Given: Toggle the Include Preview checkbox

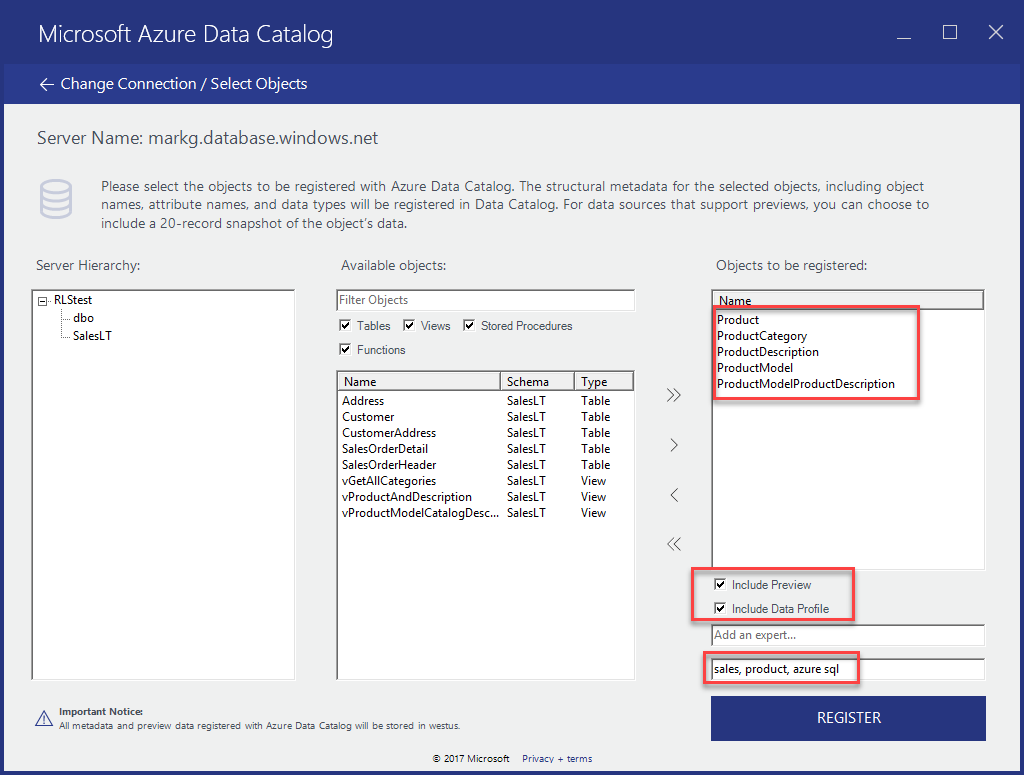Looking at the screenshot, I should click(x=720, y=584).
